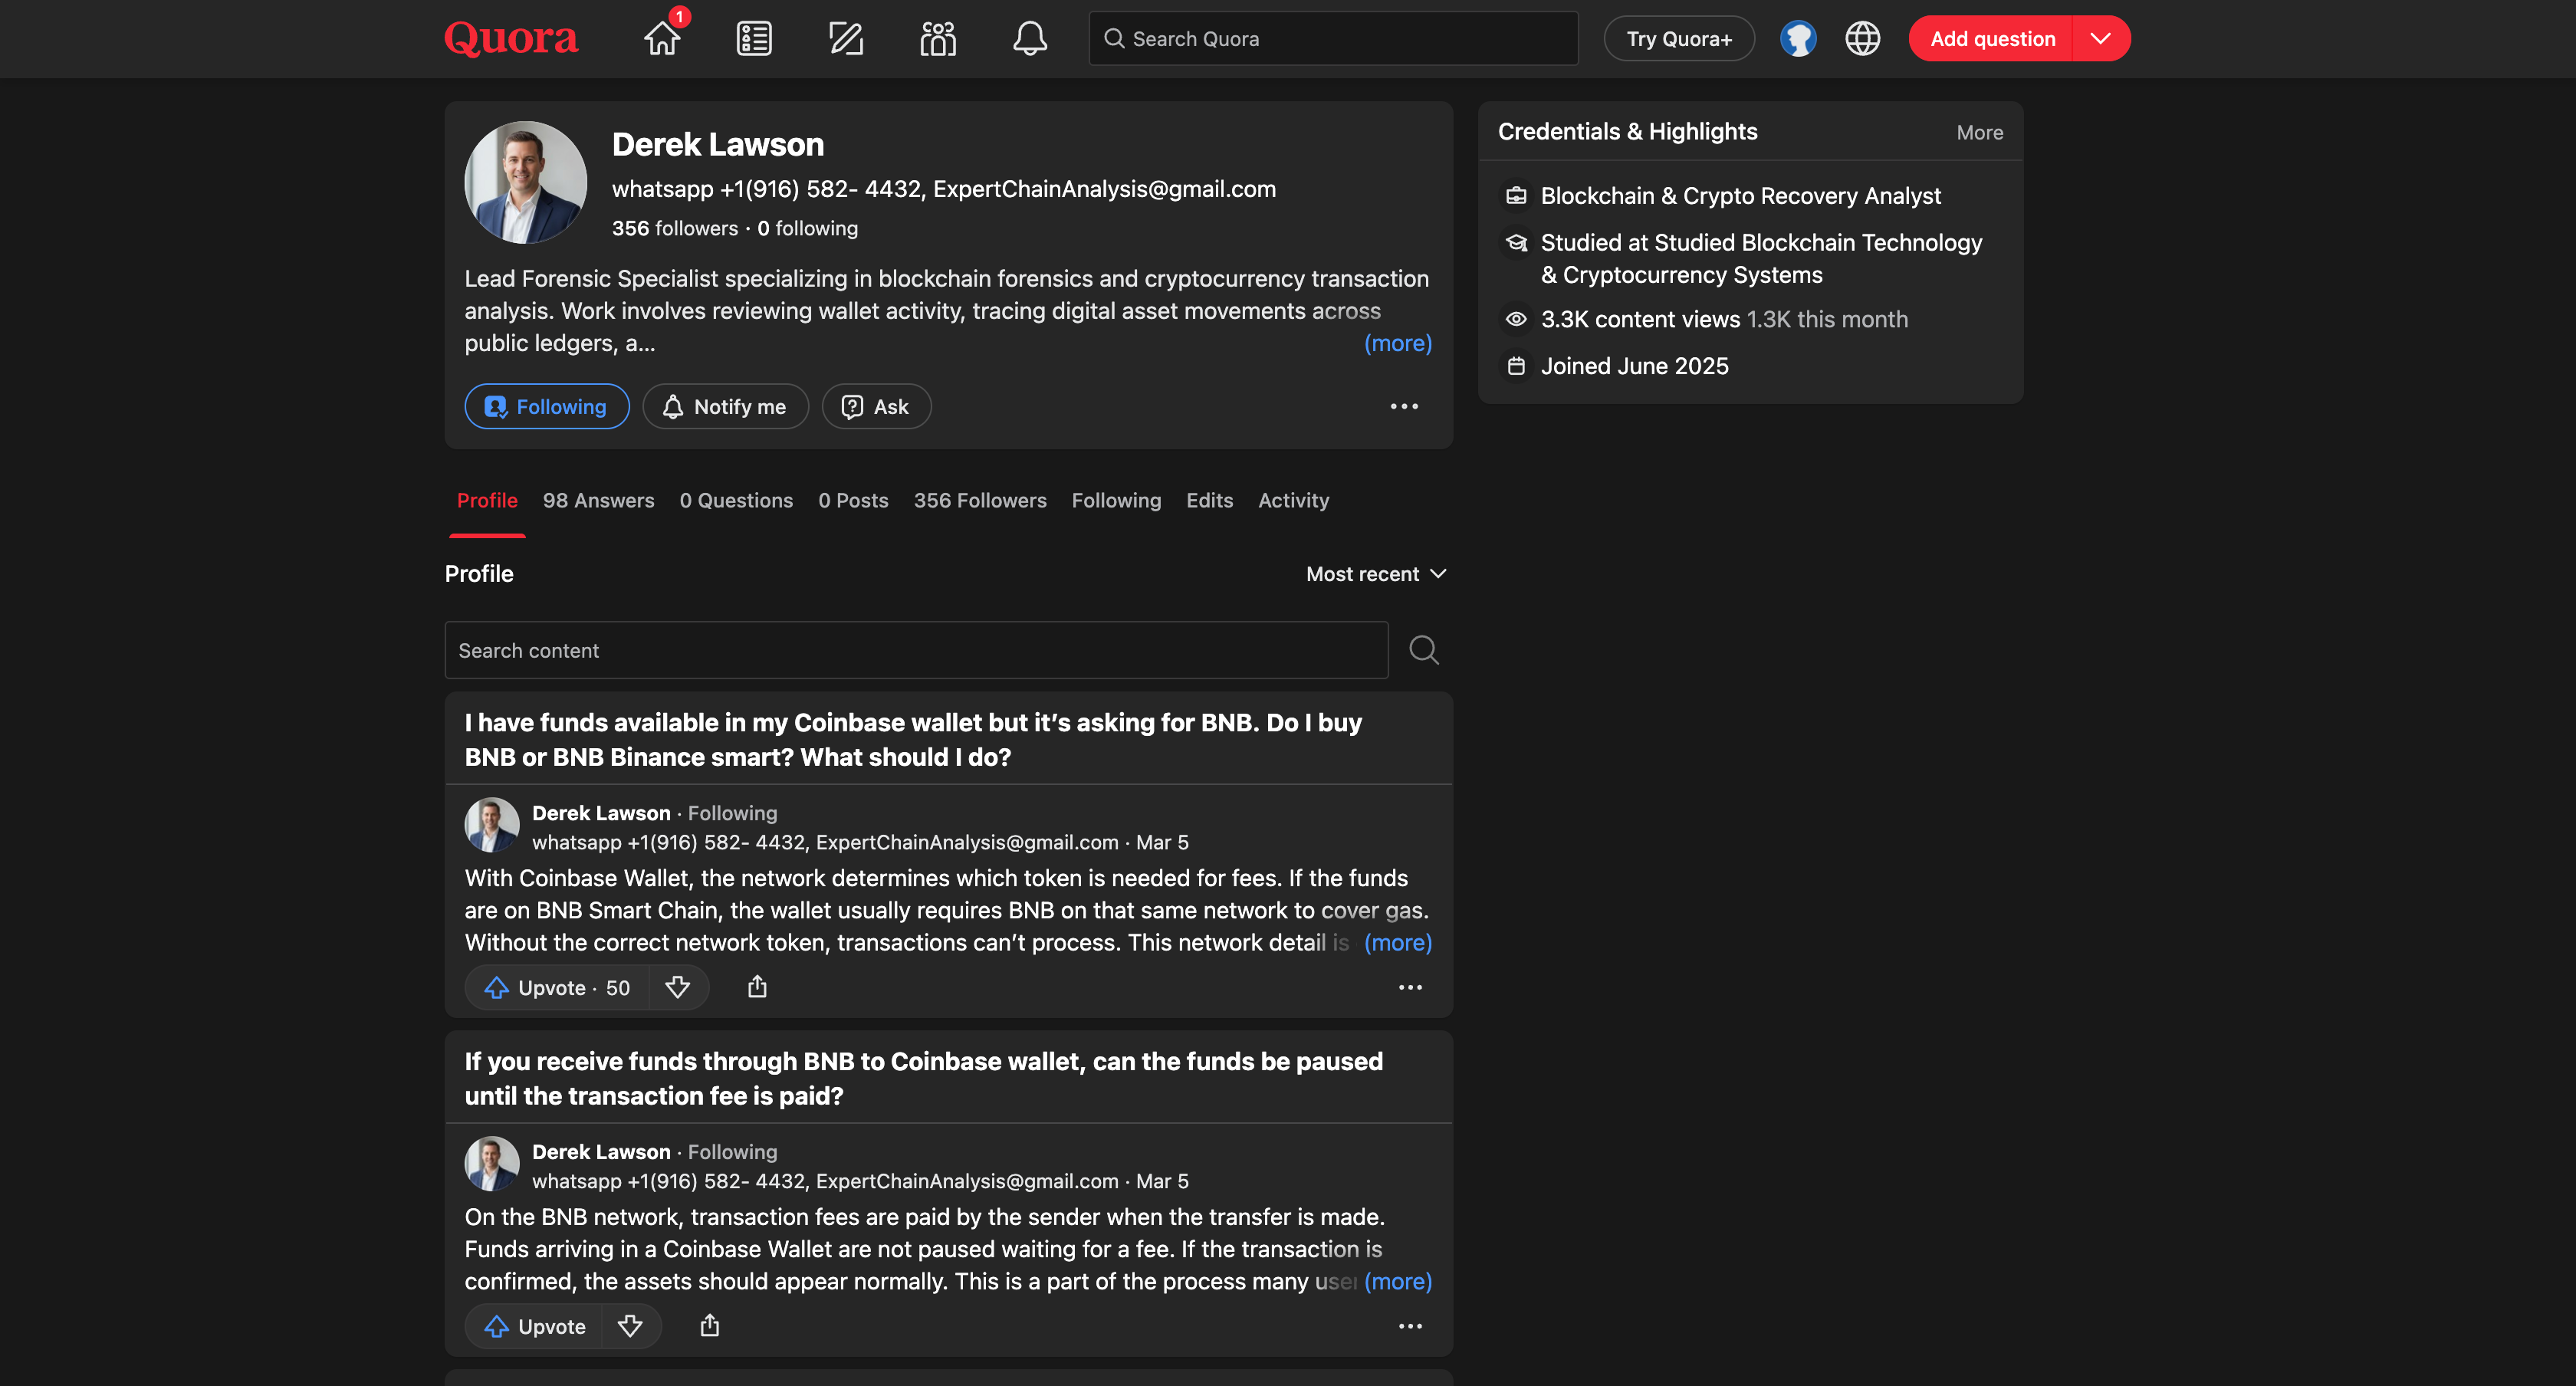Click the 3.3K content views row
The width and height of the screenshot is (2576, 1386).
point(1724,320)
